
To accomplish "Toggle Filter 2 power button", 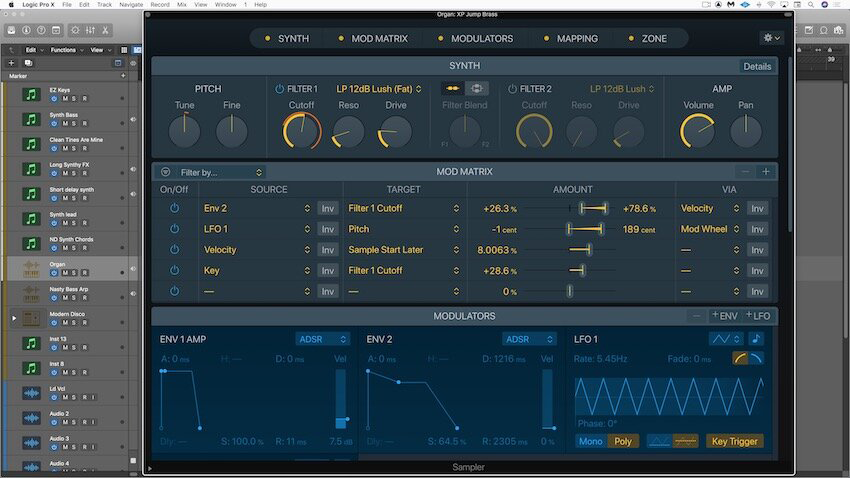I will click(512, 89).
